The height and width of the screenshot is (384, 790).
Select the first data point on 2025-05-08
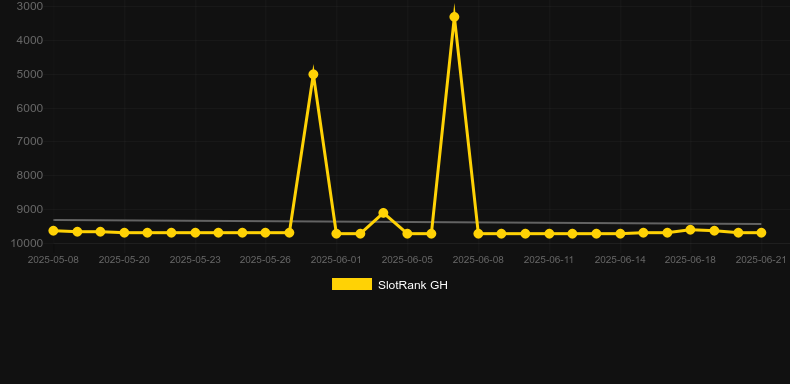click(53, 231)
